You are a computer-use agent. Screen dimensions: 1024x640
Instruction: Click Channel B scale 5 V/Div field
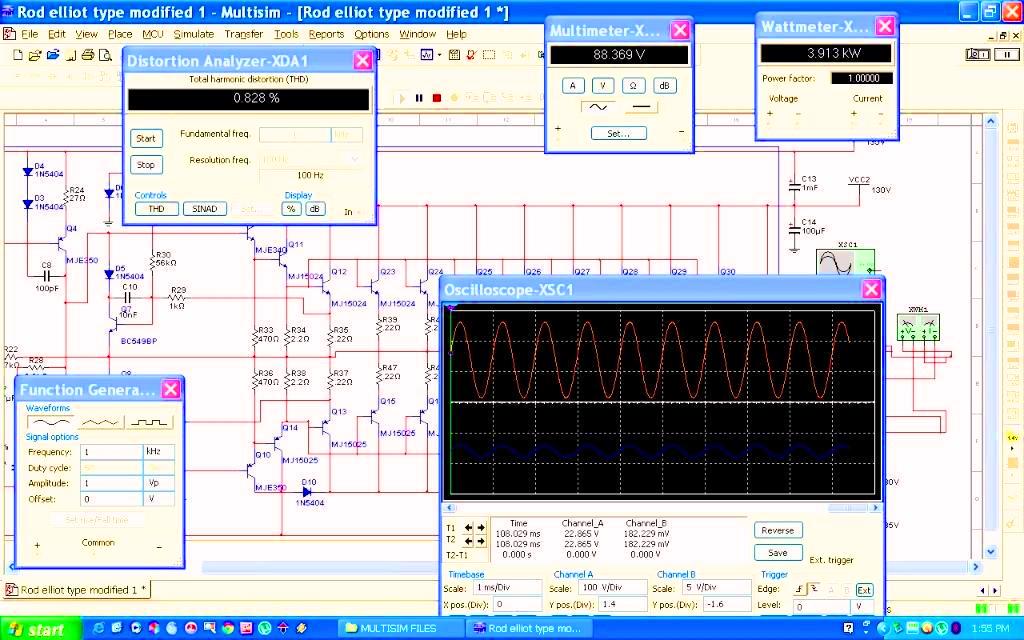click(x=716, y=588)
